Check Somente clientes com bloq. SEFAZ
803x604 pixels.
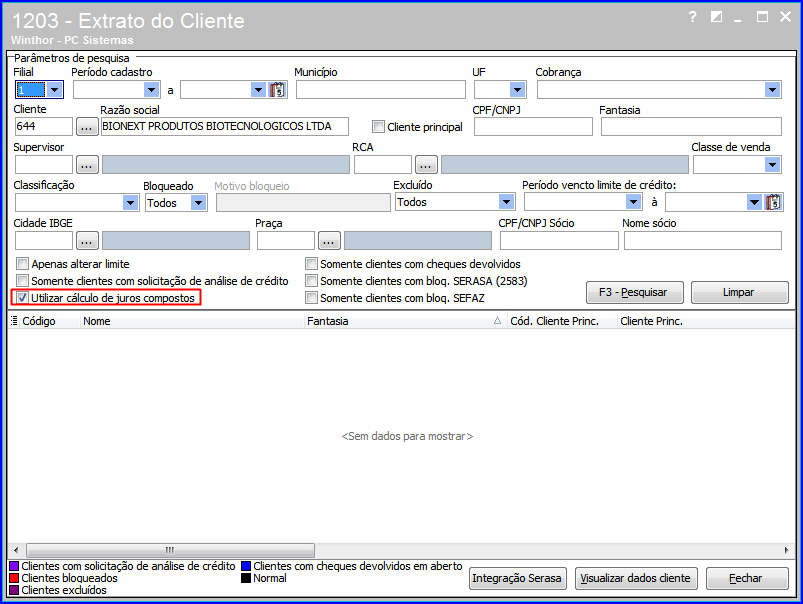pos(311,298)
